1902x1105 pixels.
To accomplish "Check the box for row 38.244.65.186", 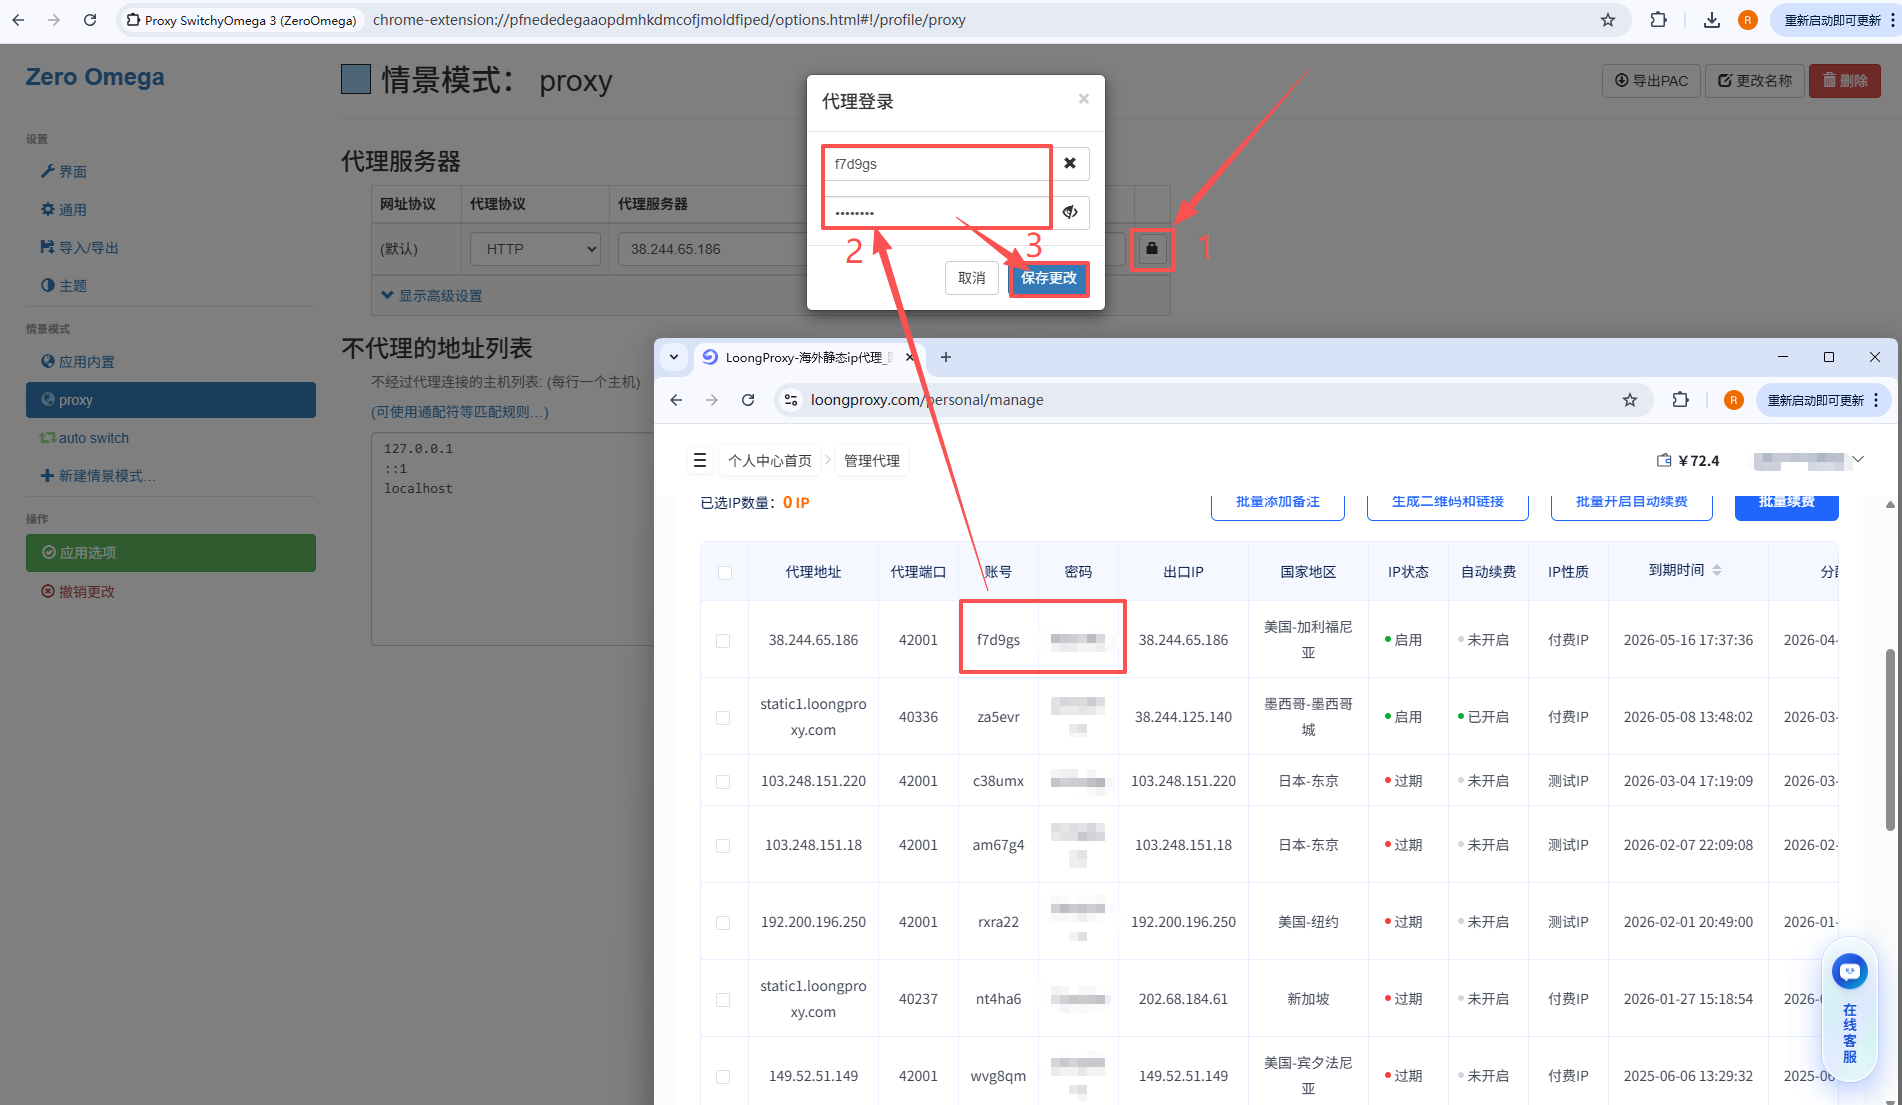I will tap(723, 641).
